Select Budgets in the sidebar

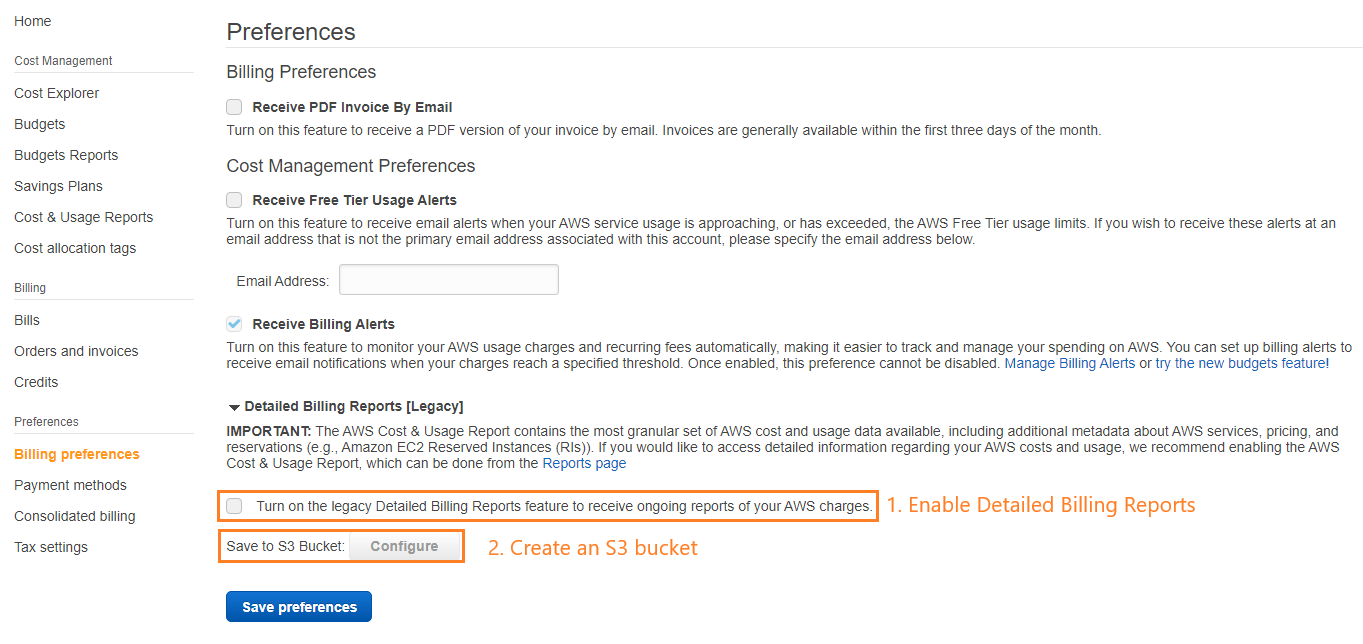click(40, 124)
